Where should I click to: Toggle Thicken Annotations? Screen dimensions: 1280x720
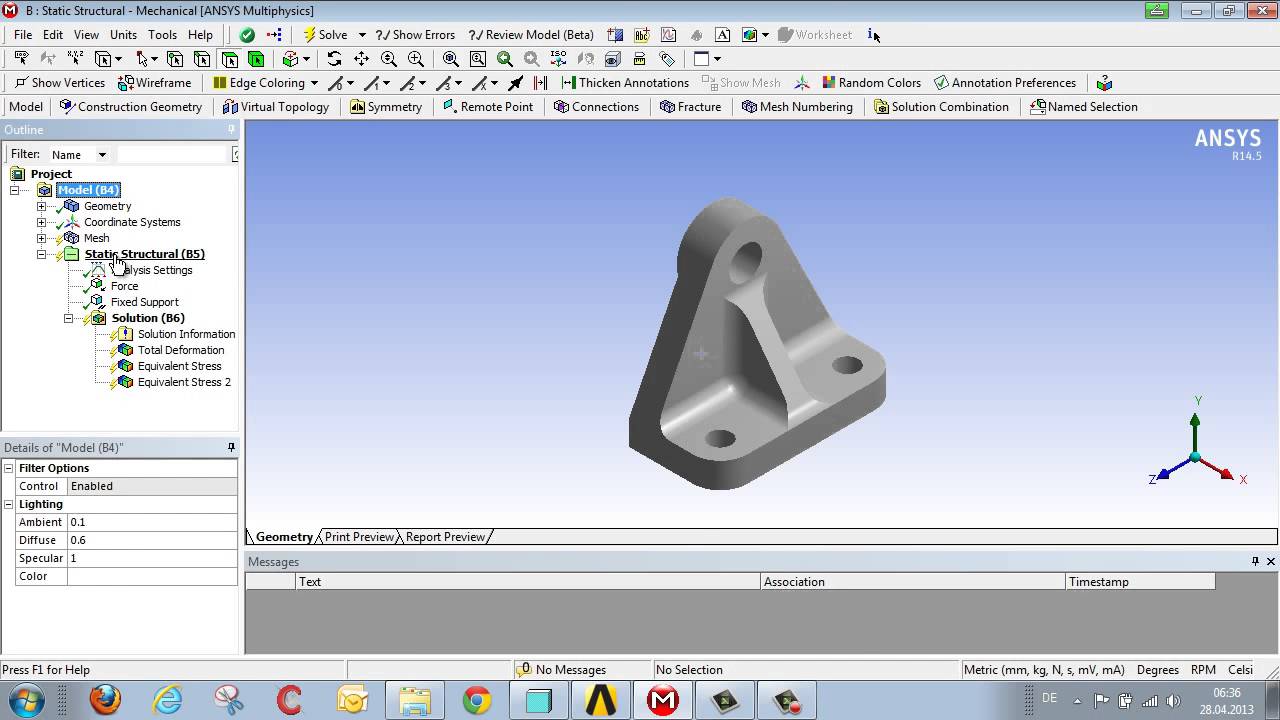point(625,82)
